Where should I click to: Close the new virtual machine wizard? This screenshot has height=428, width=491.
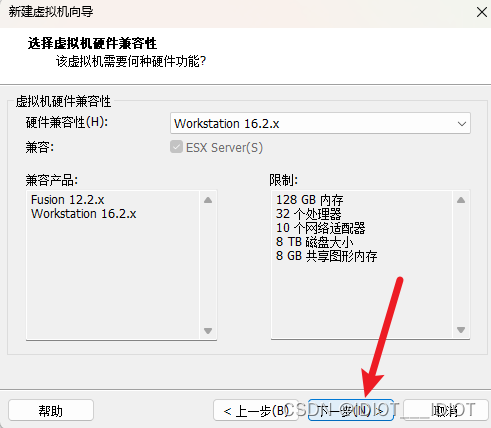click(481, 12)
